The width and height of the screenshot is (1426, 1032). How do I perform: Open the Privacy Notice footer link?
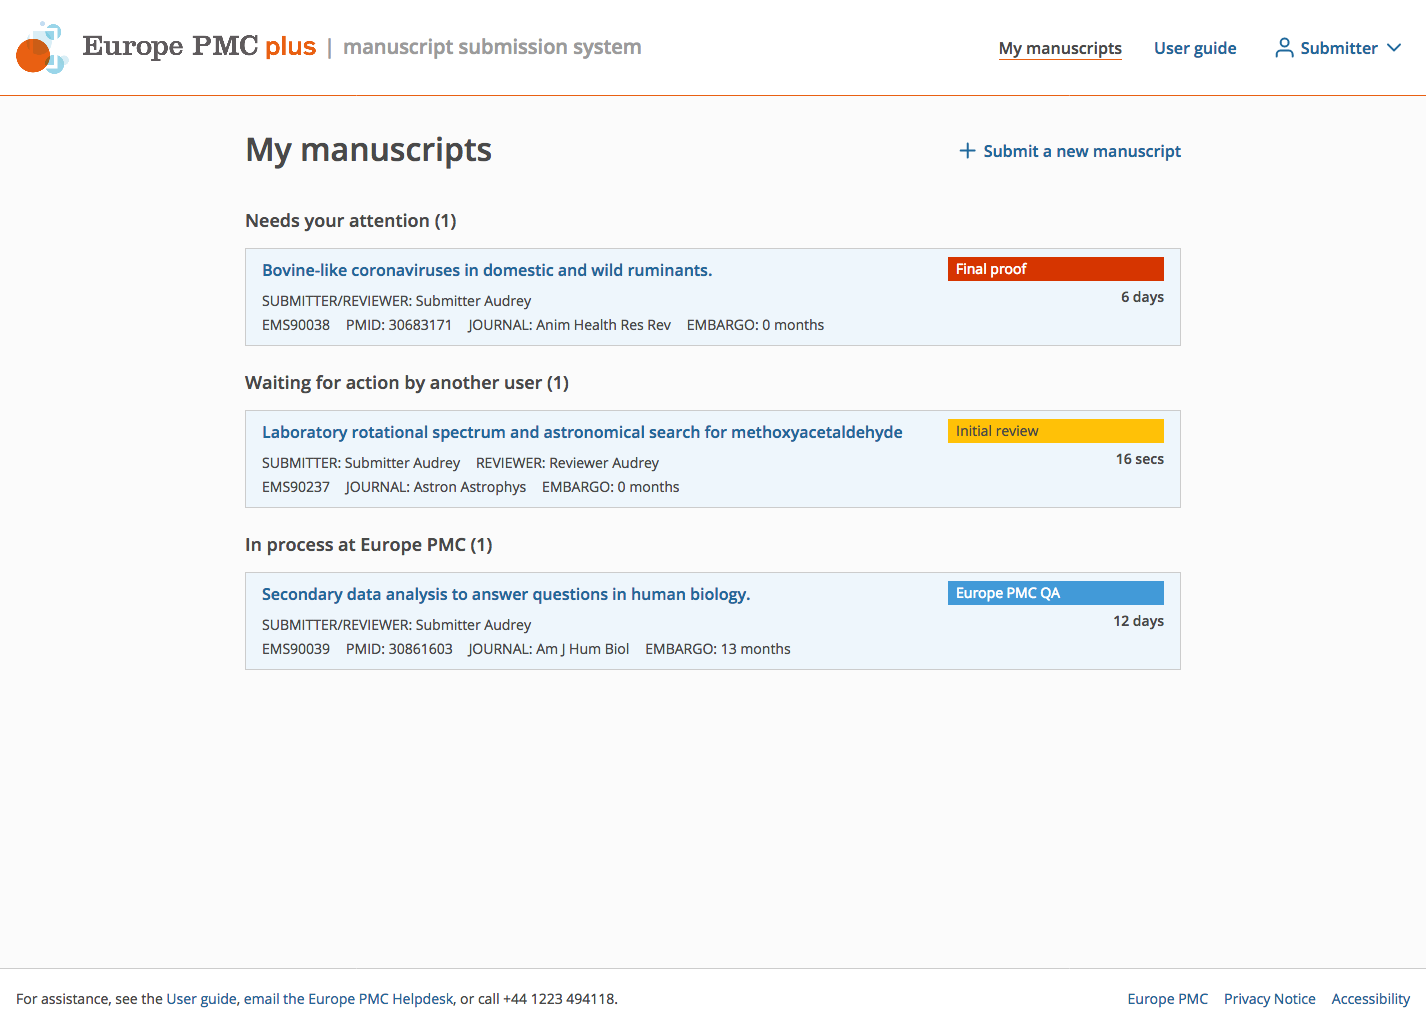[x=1270, y=999]
